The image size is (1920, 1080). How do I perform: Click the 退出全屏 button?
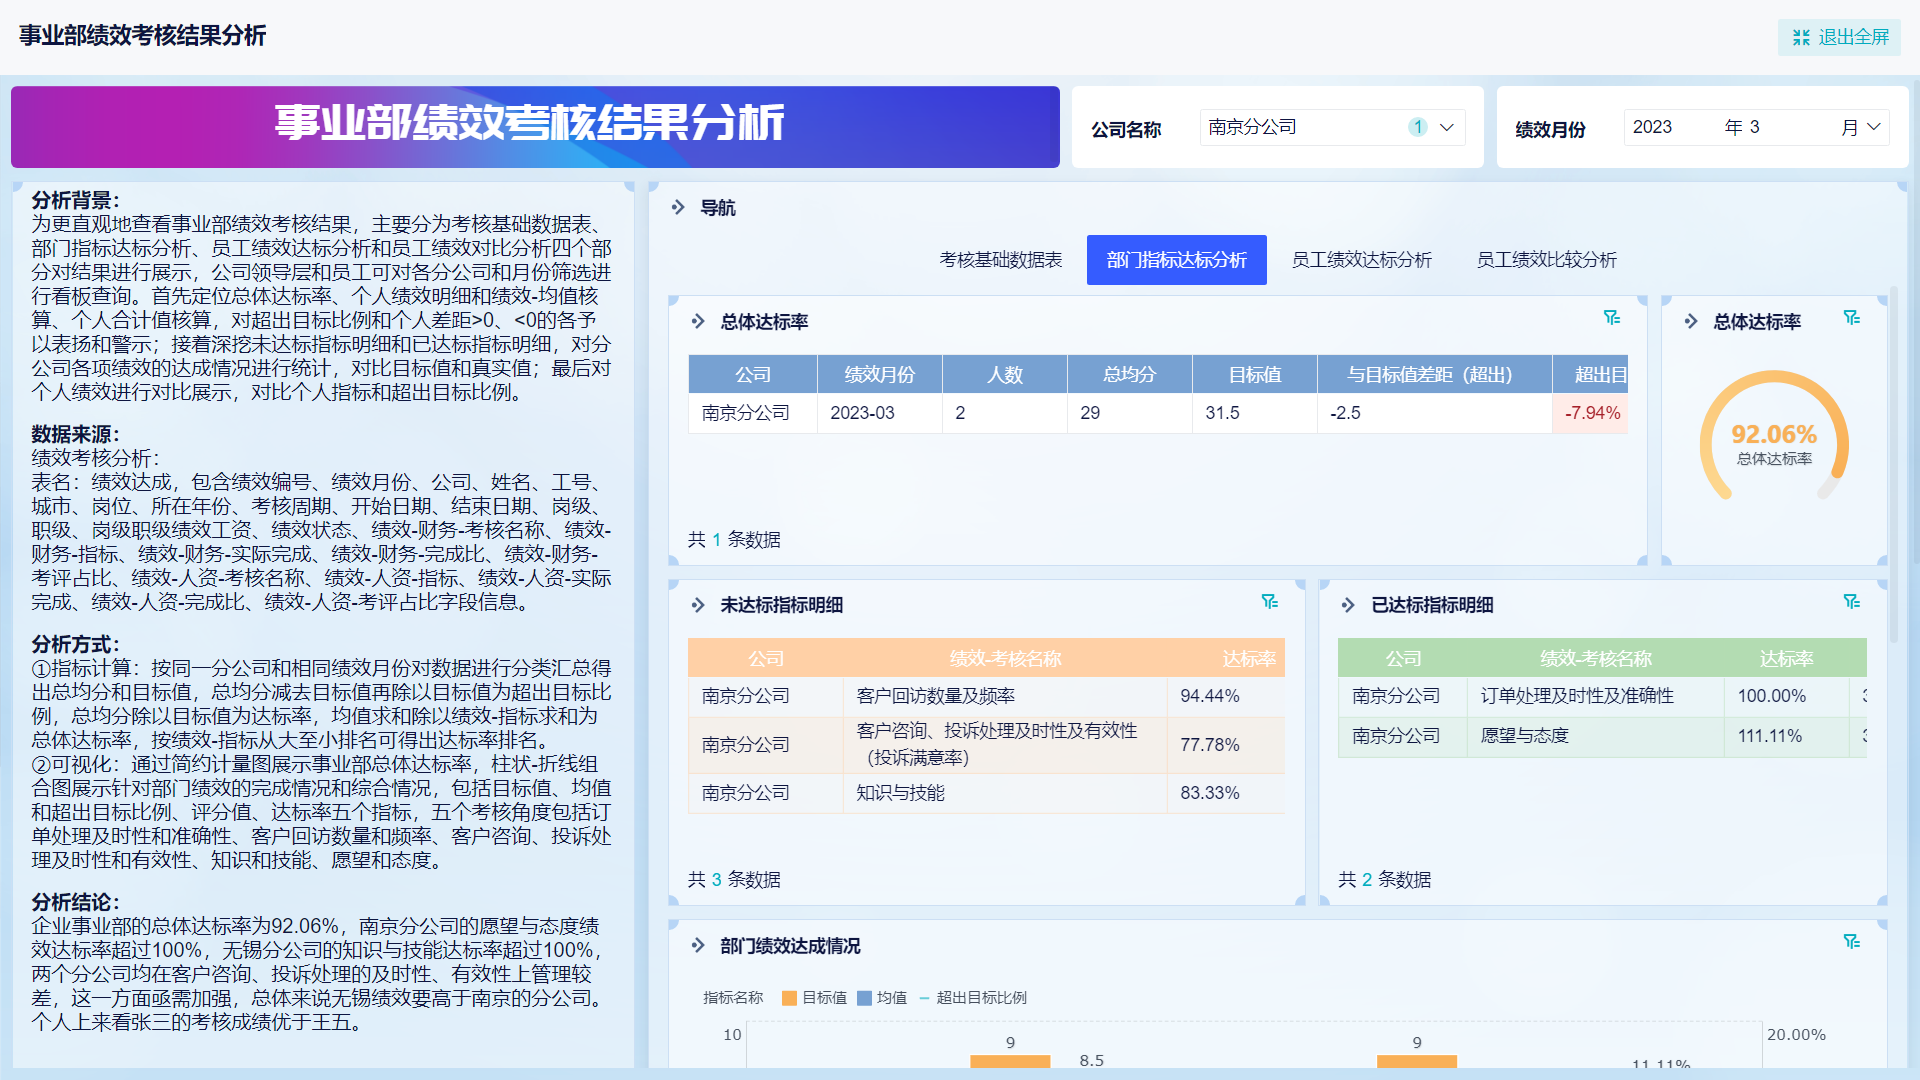(1839, 37)
